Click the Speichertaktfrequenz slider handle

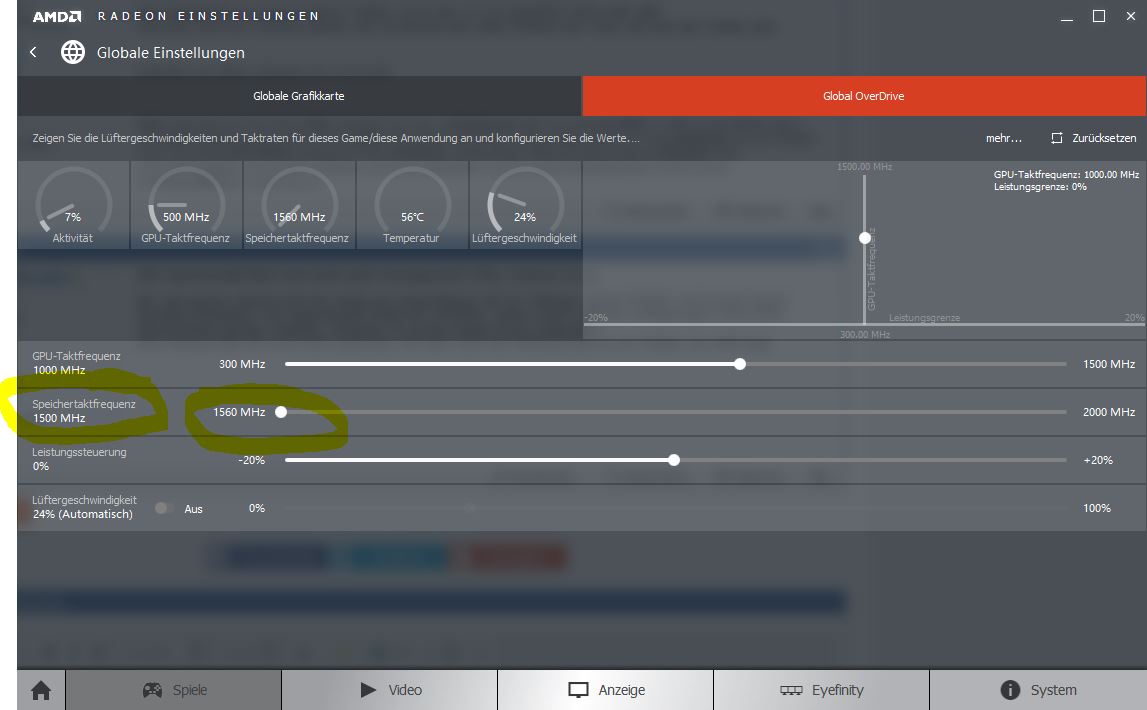[x=281, y=412]
